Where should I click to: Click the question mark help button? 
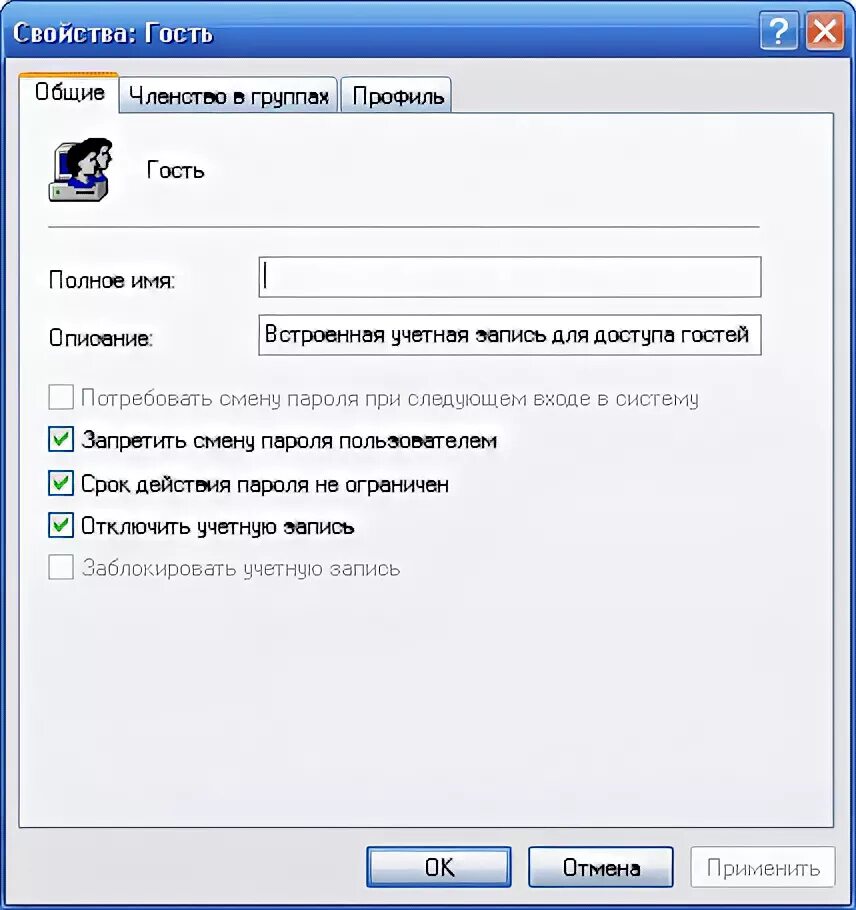click(x=779, y=31)
